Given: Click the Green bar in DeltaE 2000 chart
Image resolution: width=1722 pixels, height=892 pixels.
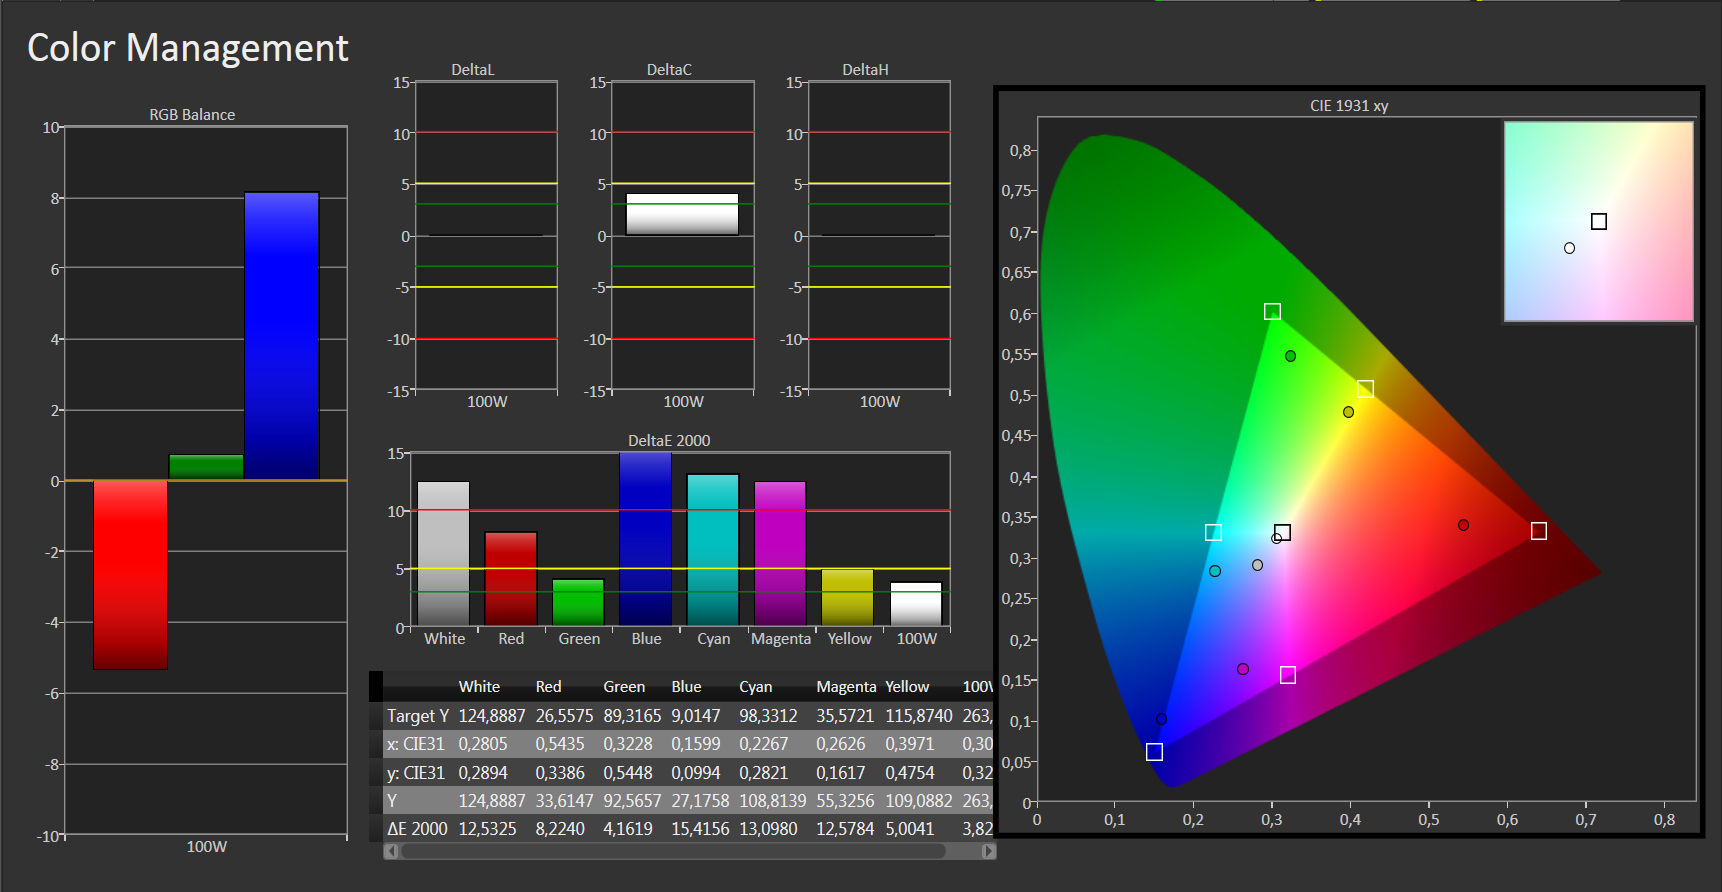Looking at the screenshot, I should point(578,603).
